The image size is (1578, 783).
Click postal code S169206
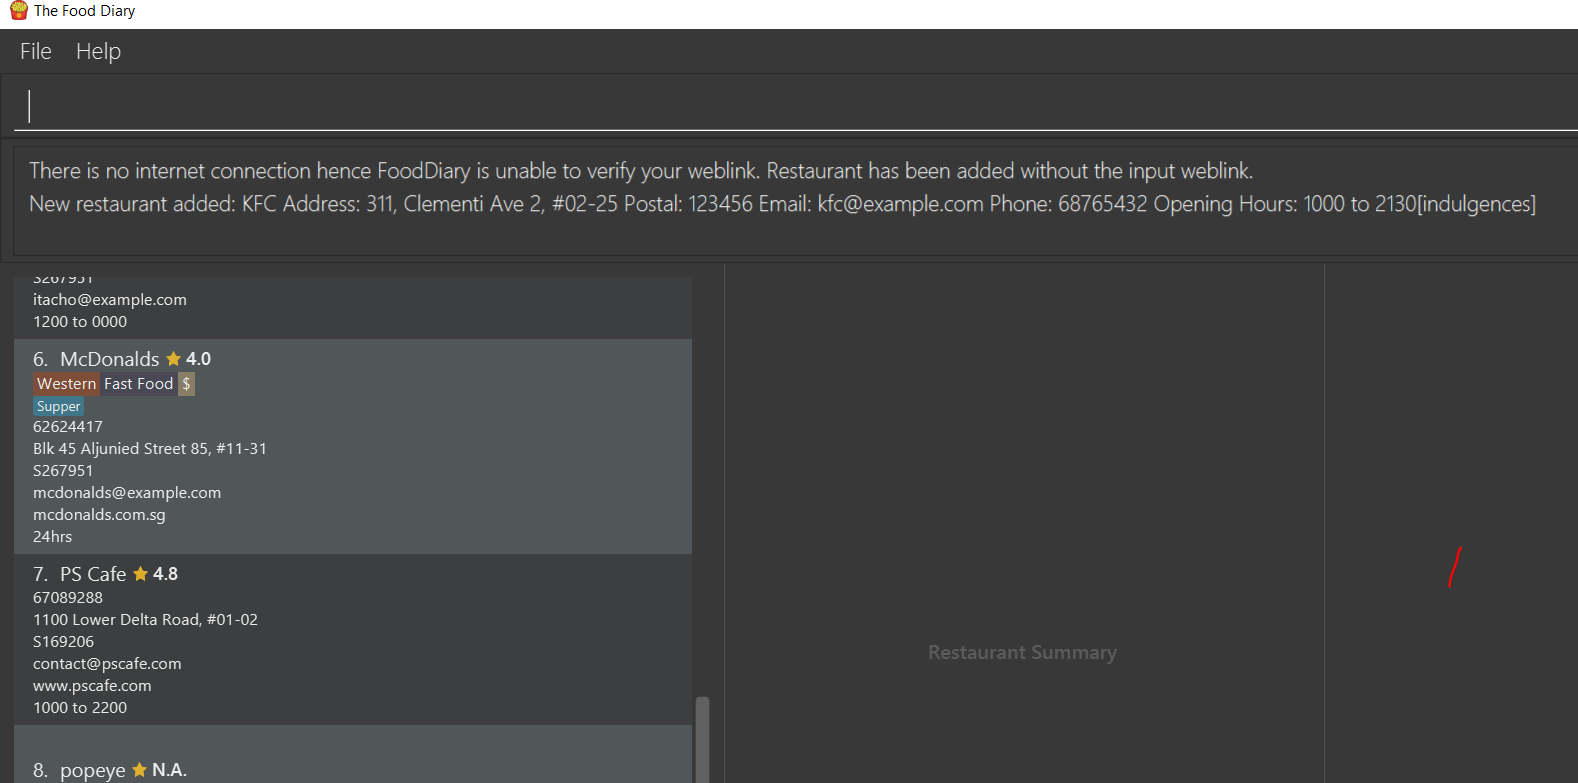click(63, 642)
